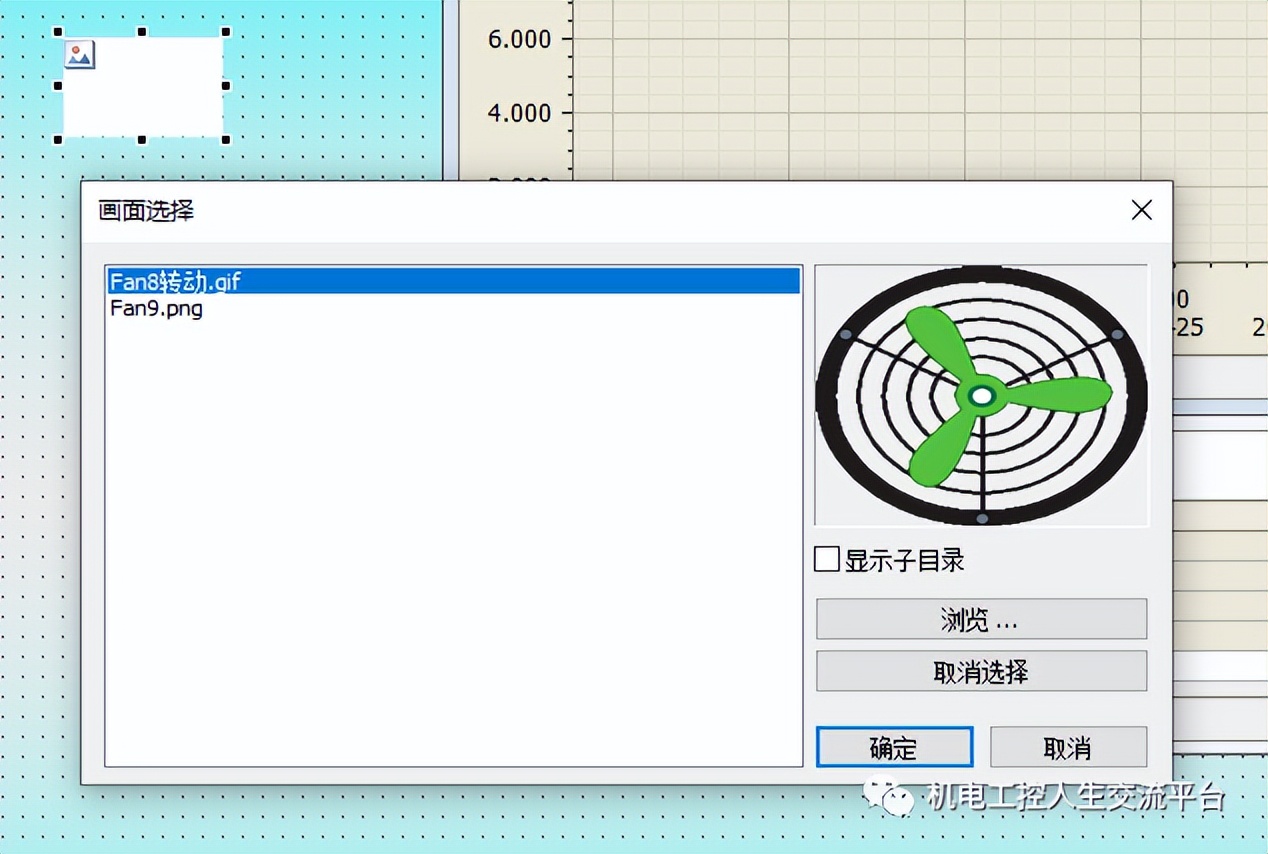Click the fan preview image thumbnail
The image size is (1268, 854).
click(982, 394)
